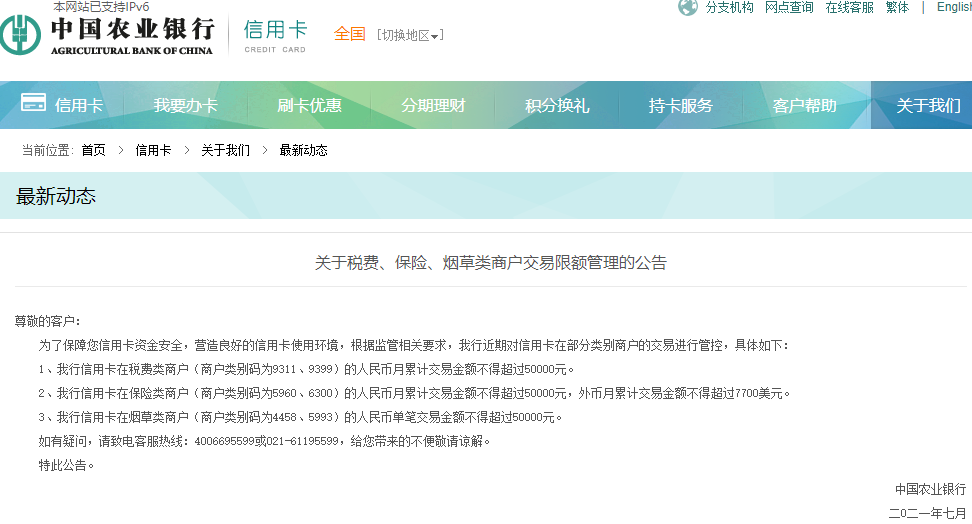Click item 3 about 烟草类商户 limit

pos(300,417)
